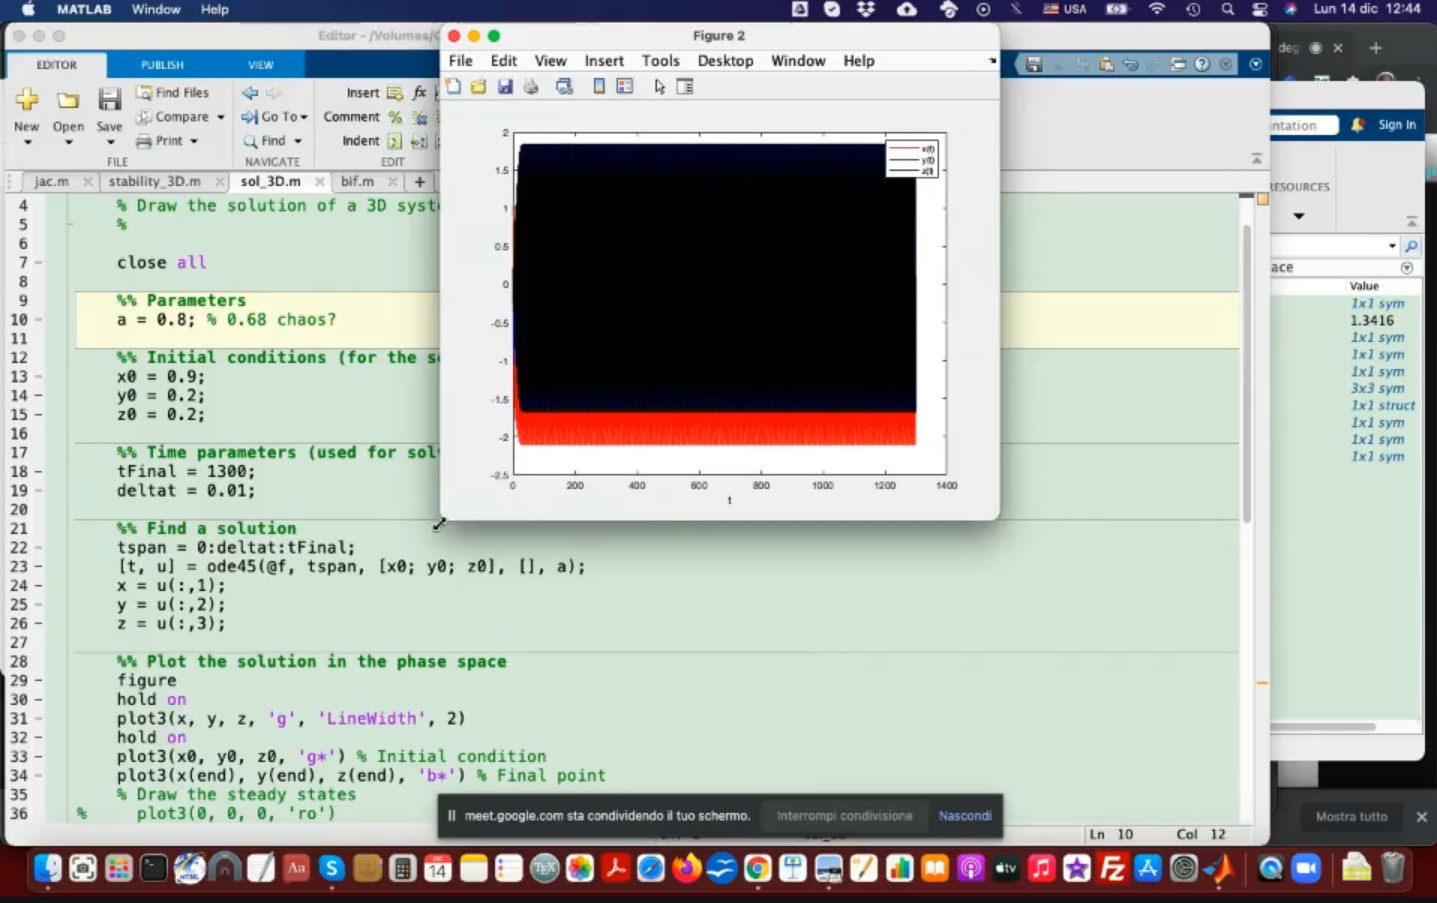The image size is (1437, 903).
Task: Click the Insert function fx icon
Action: tap(419, 93)
